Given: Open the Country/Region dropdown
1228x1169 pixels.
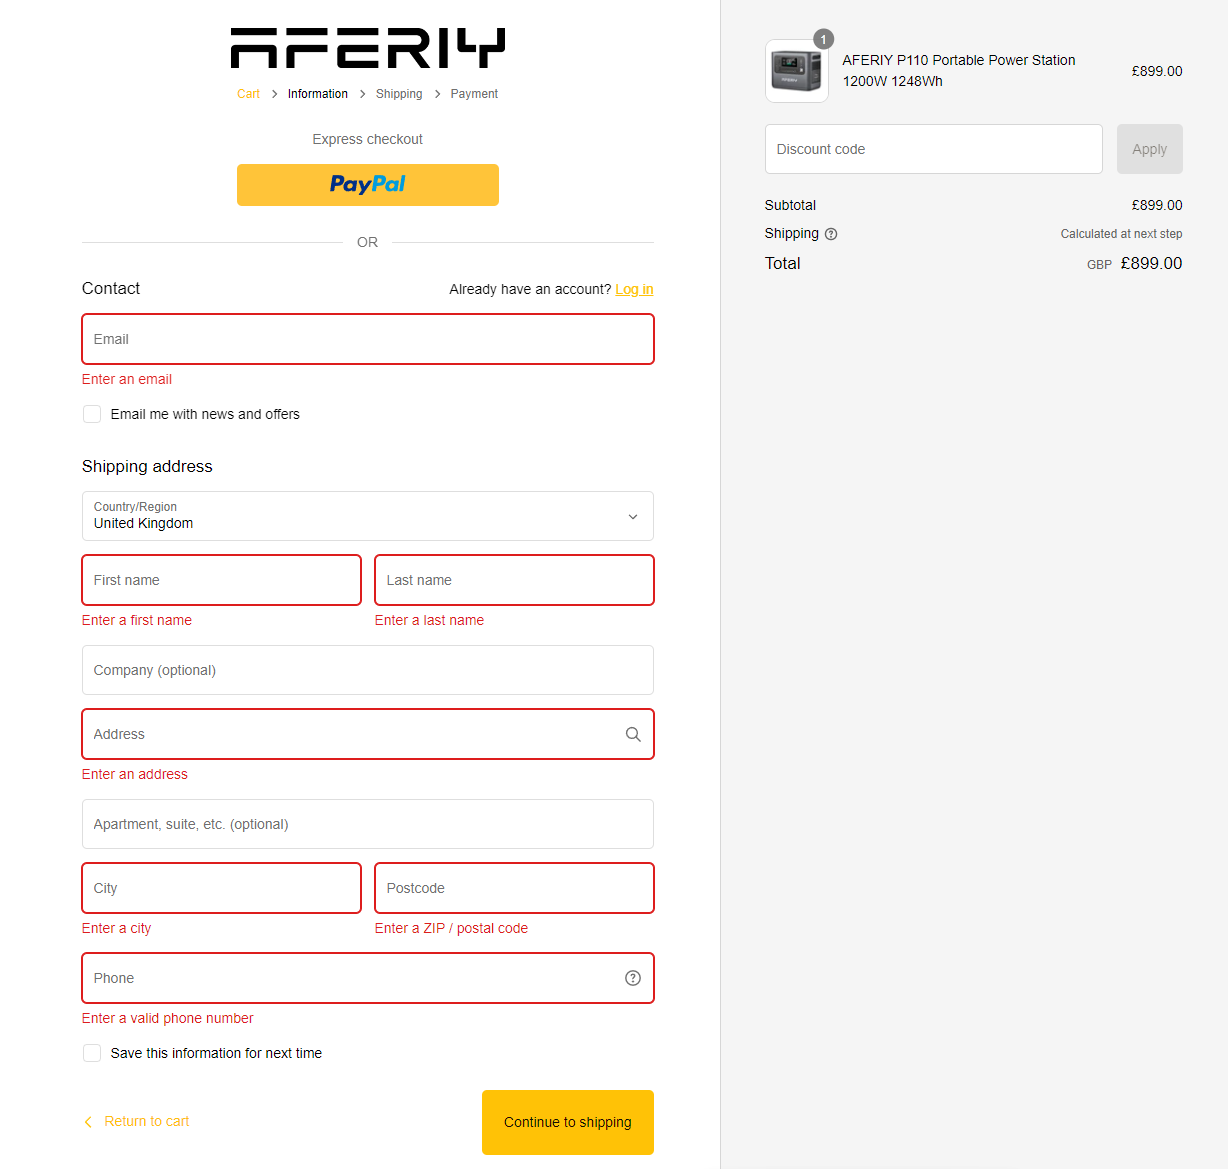Looking at the screenshot, I should [367, 516].
